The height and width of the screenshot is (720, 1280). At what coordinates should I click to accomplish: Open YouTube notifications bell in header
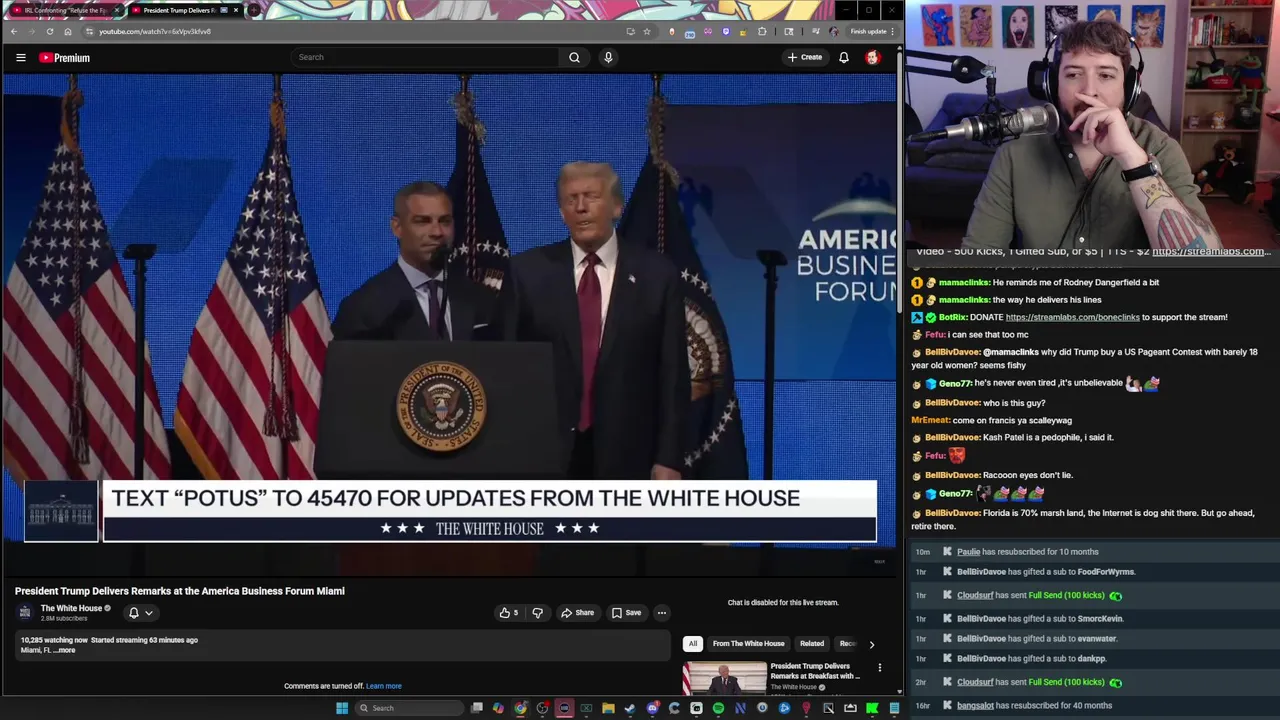click(x=844, y=57)
